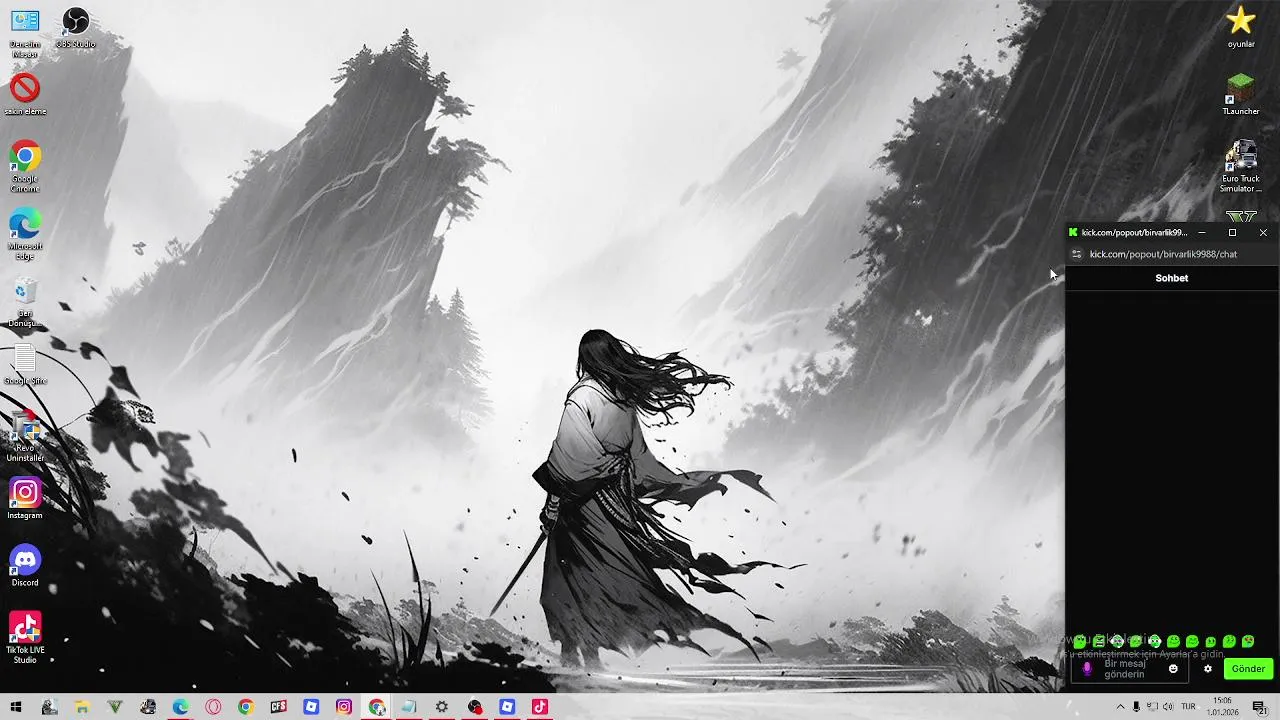Open Settings gear on the taskbar
Image resolution: width=1280 pixels, height=720 pixels.
point(442,707)
